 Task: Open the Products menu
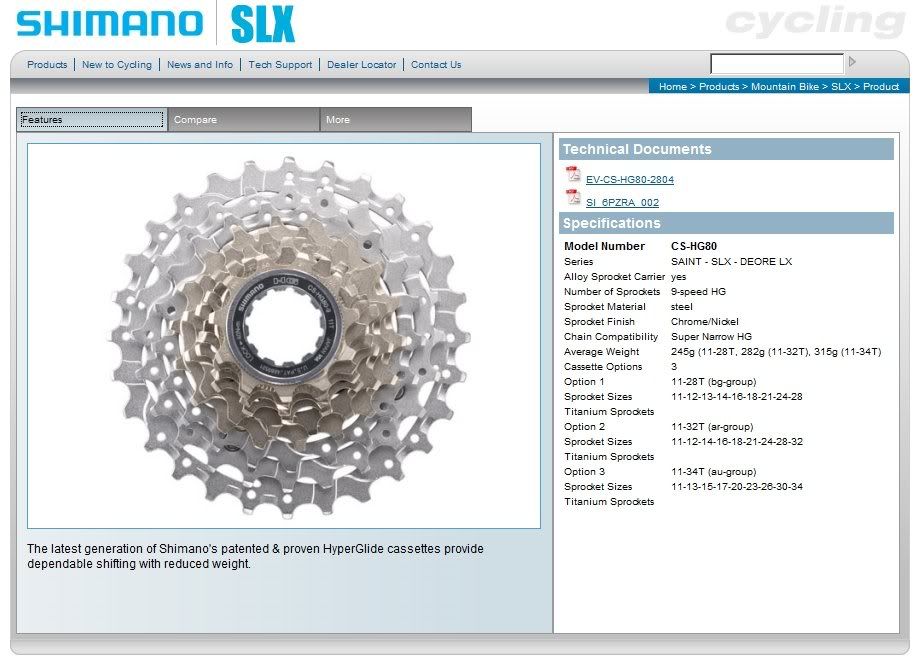(x=47, y=64)
